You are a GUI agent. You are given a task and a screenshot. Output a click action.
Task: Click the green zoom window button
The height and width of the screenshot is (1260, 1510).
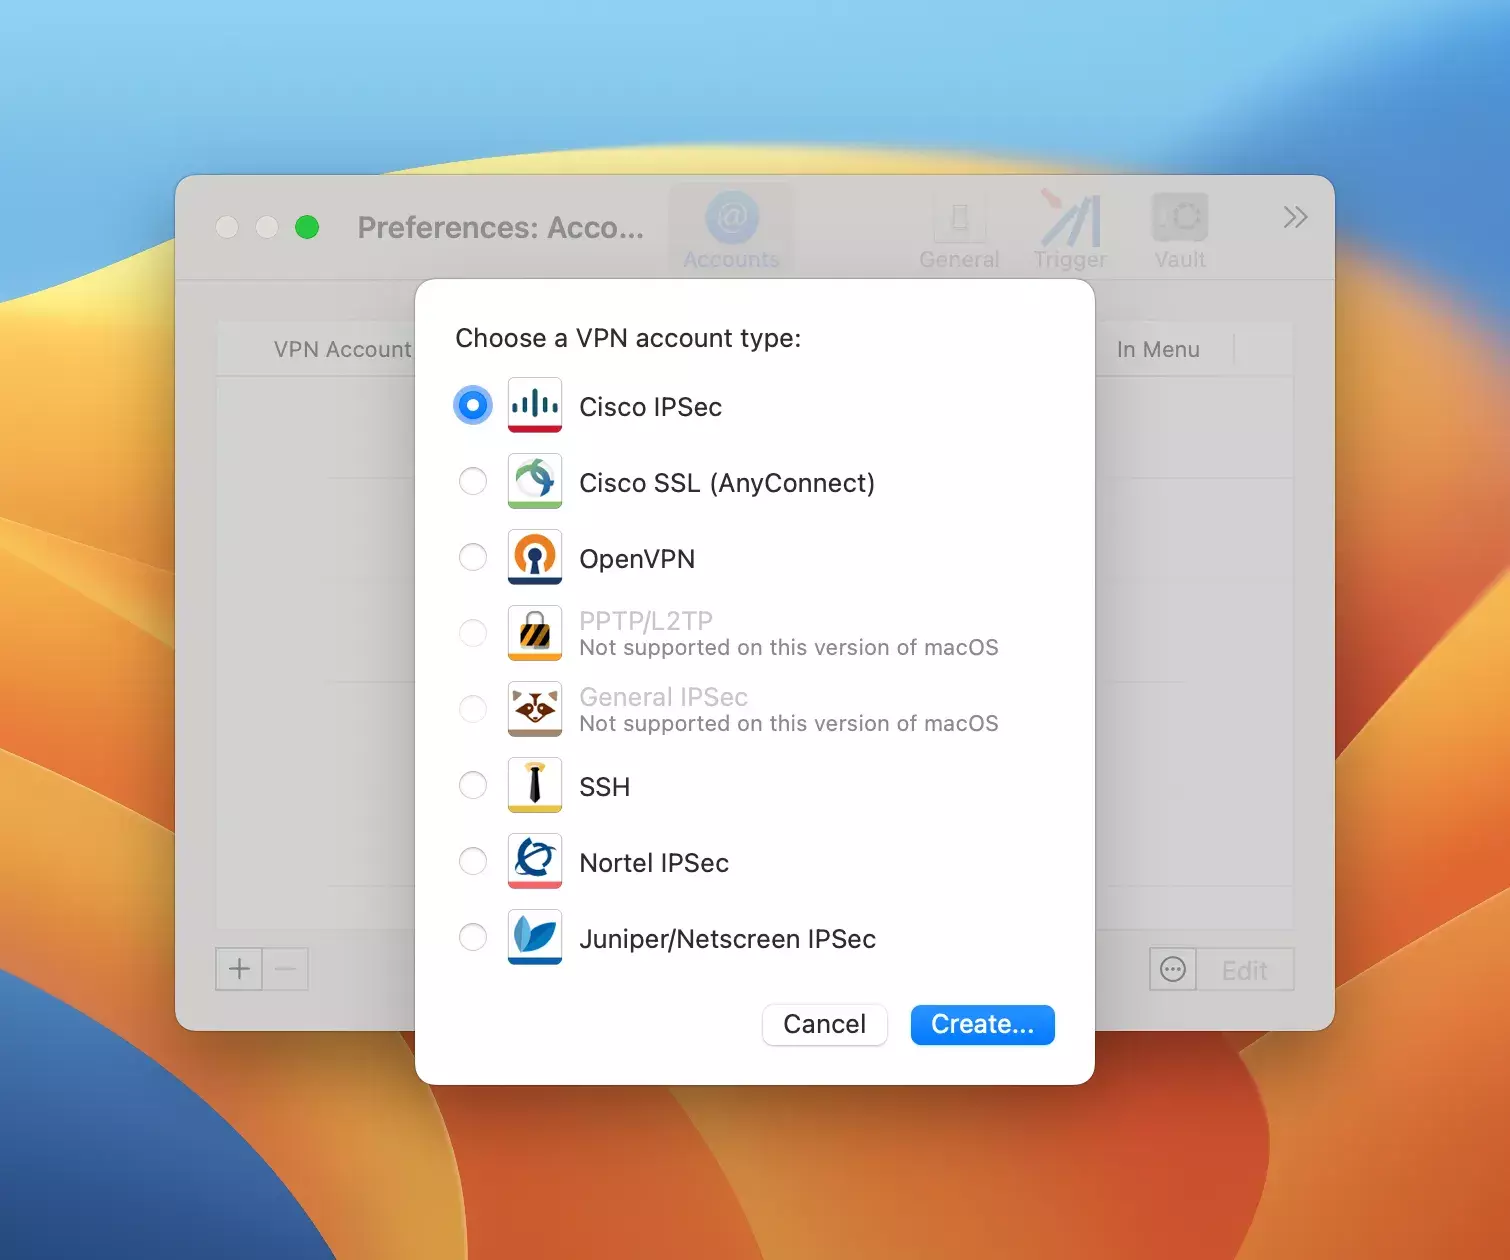click(307, 227)
